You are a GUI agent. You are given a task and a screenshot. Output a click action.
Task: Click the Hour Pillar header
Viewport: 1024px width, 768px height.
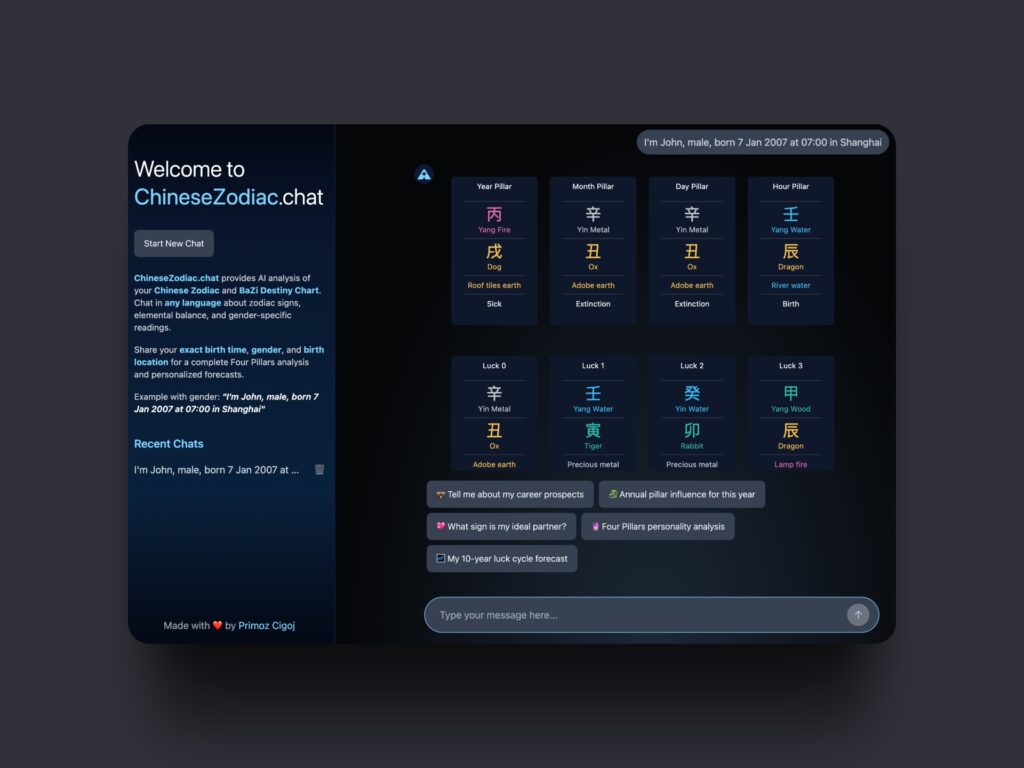[791, 186]
